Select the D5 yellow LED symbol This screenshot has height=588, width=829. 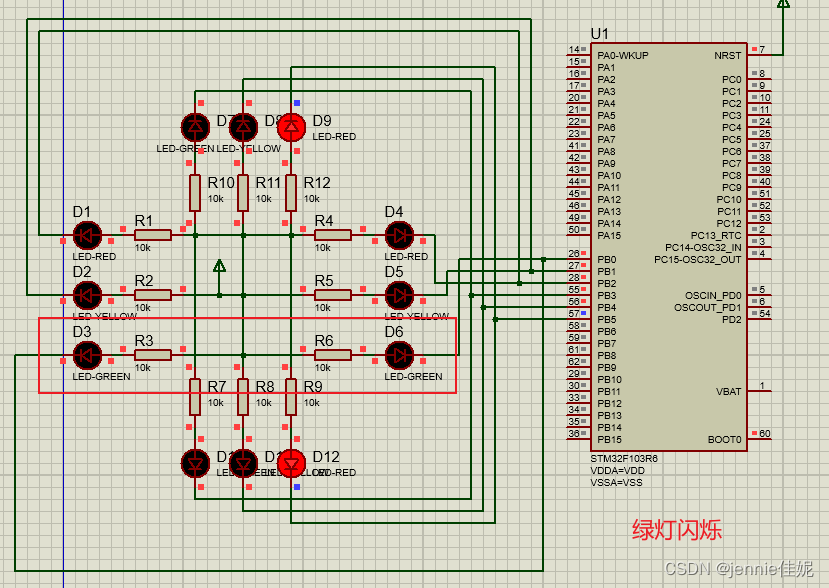(x=399, y=295)
